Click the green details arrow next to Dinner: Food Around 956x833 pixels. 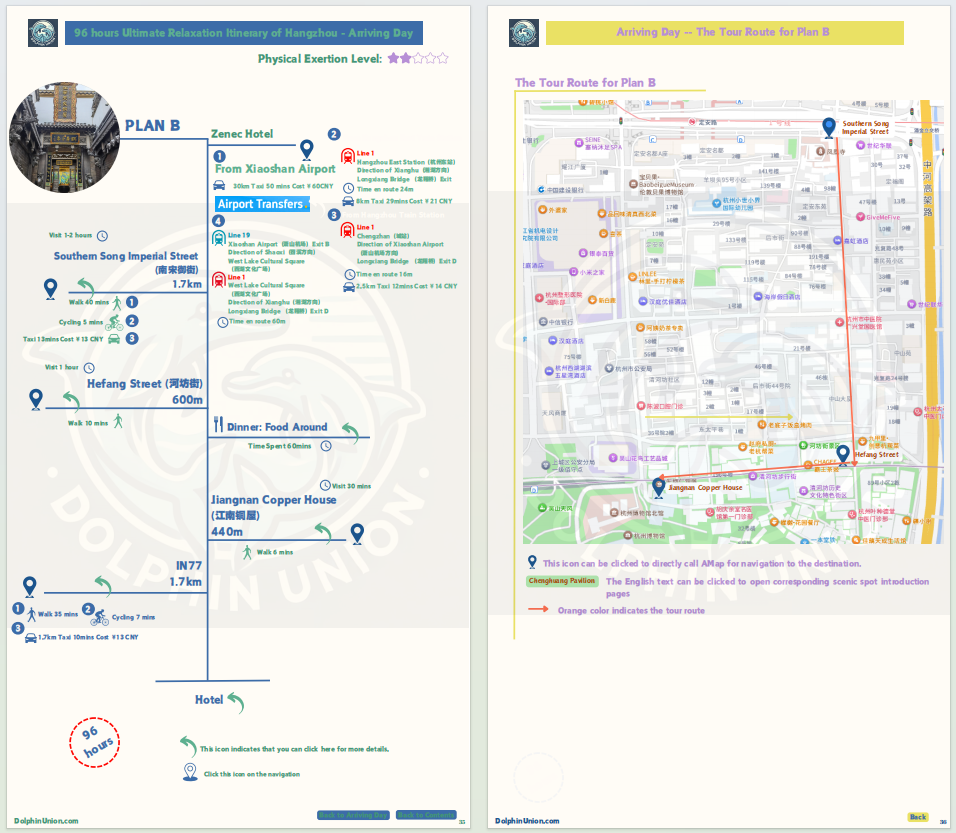click(350, 430)
